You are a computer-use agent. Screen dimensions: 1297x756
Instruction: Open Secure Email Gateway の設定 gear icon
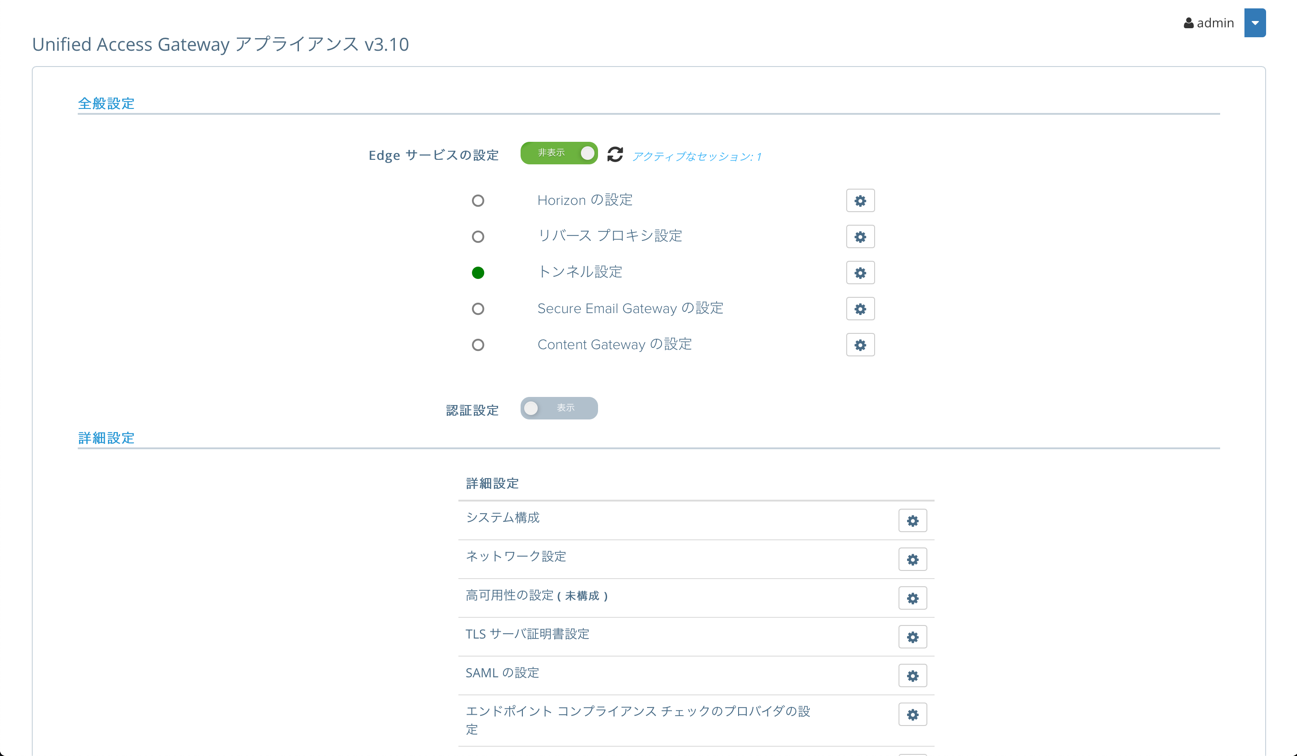click(x=860, y=309)
